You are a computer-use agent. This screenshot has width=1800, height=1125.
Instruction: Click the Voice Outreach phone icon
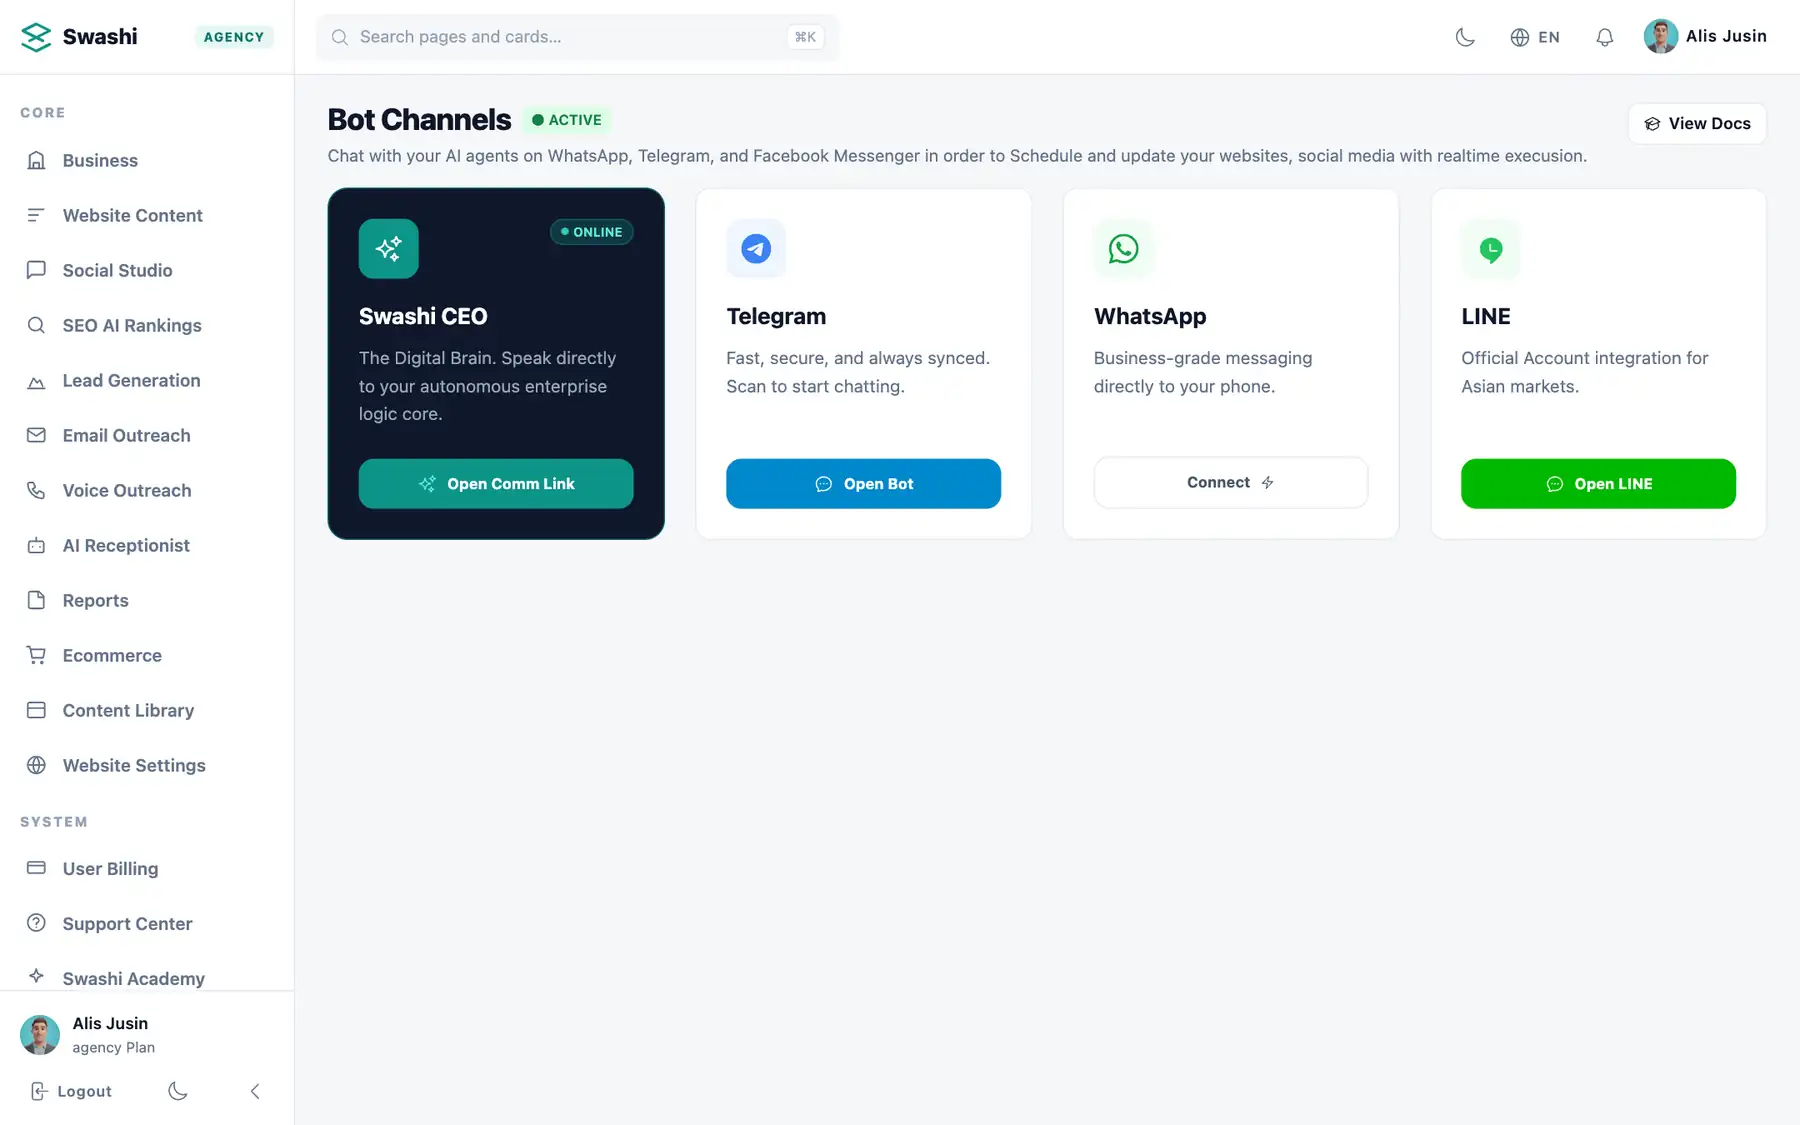(36, 490)
